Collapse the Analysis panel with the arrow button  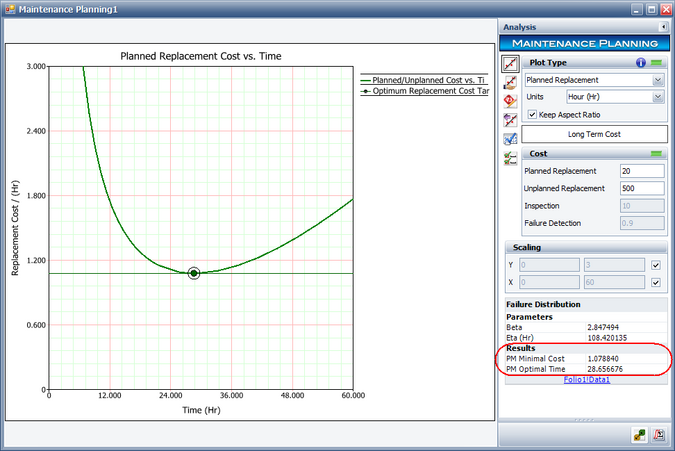point(663,27)
